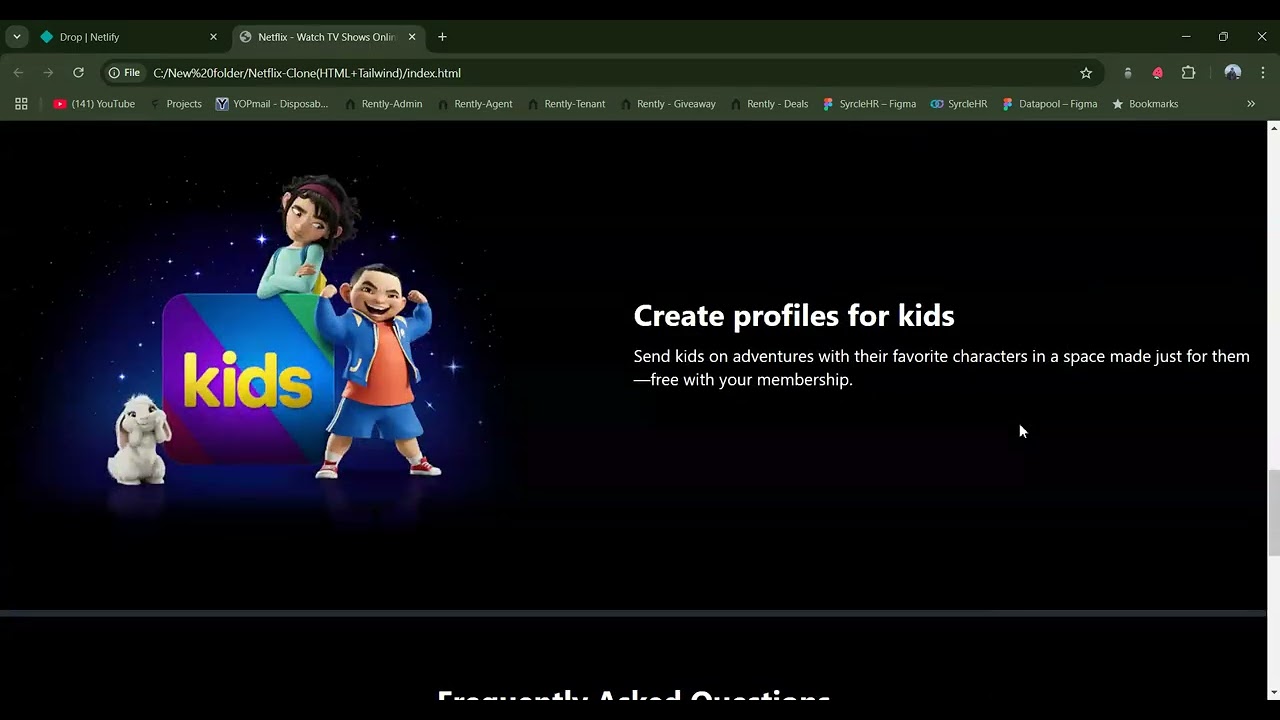
Task: Reload the current page
Action: (x=78, y=73)
